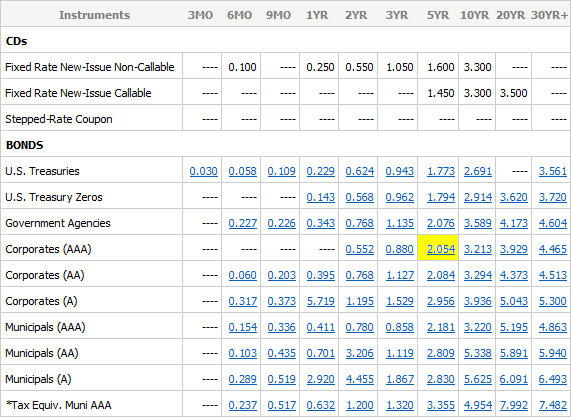Click the U.S. Treasuries 30YR+ yield 3.561
Image resolution: width=571 pixels, height=417 pixels.
[x=553, y=171]
